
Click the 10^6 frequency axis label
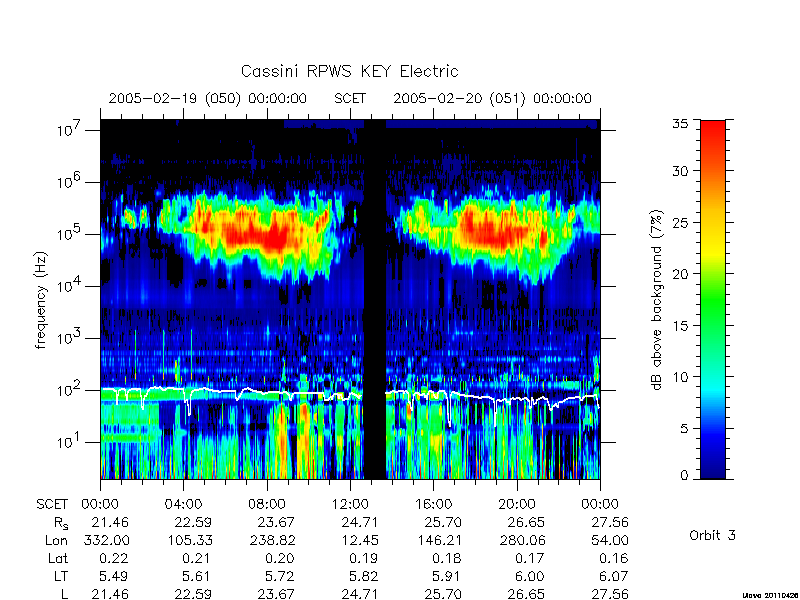69,182
